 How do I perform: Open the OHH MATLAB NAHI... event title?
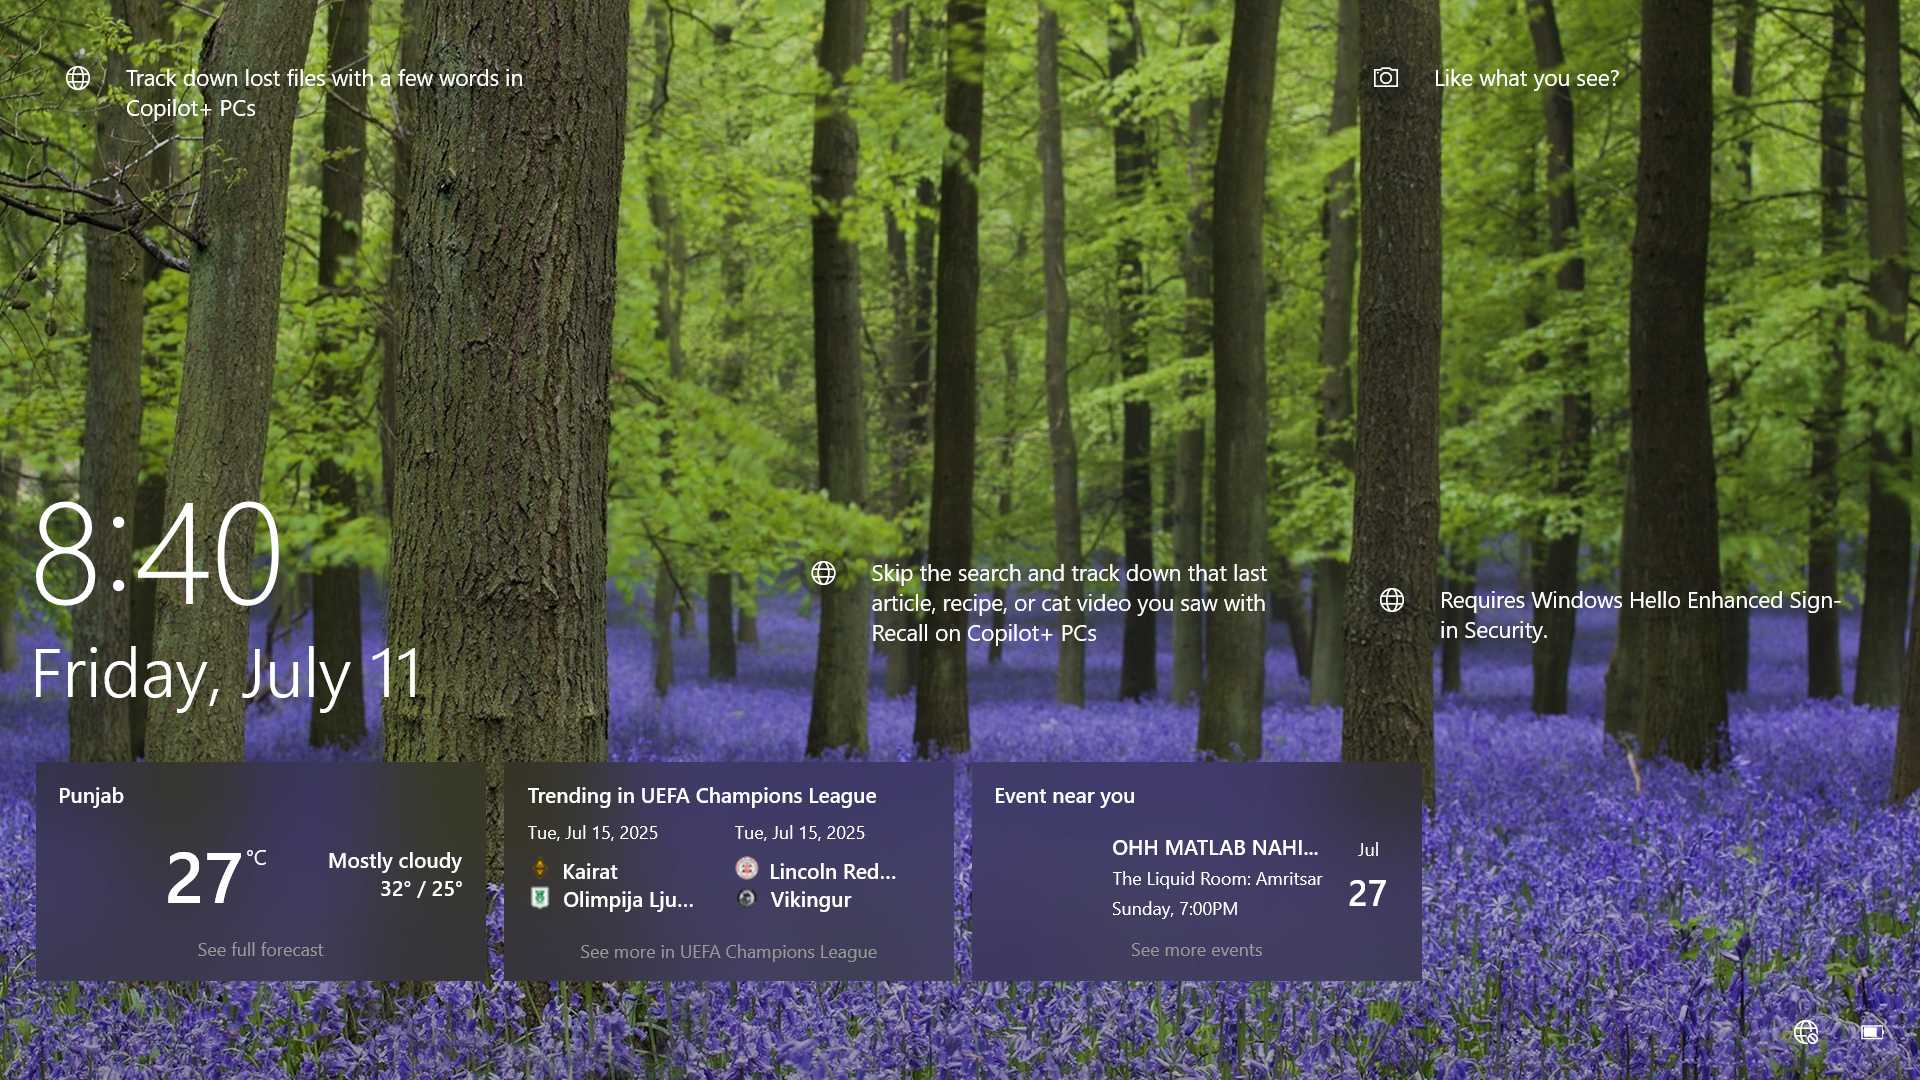click(1215, 847)
